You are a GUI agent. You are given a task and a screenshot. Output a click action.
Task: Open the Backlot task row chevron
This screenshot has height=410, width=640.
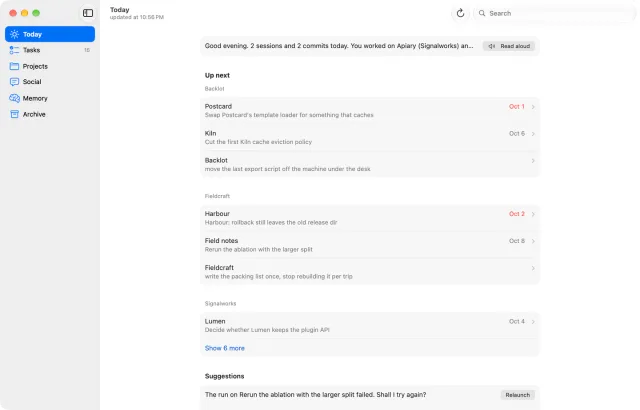coord(533,161)
